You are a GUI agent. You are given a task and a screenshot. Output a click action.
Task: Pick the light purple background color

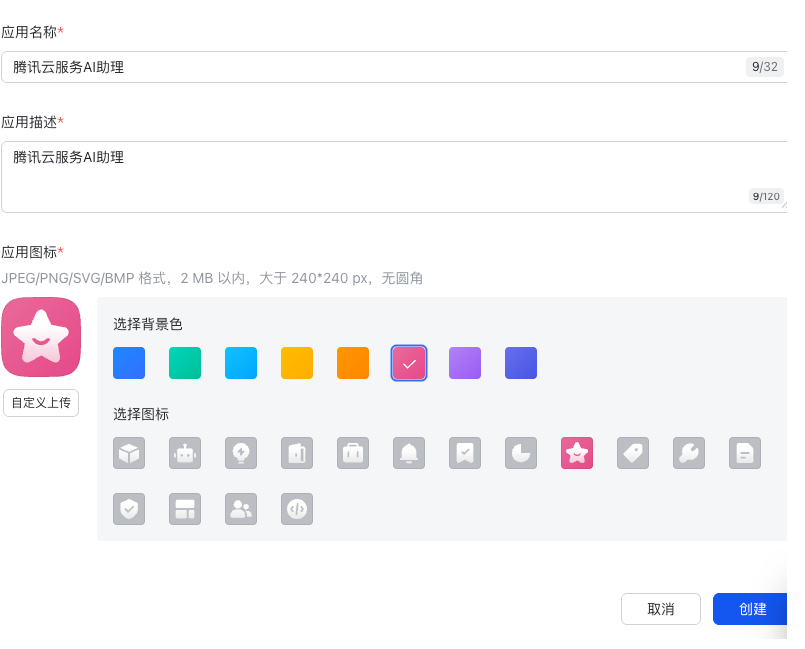[465, 363]
